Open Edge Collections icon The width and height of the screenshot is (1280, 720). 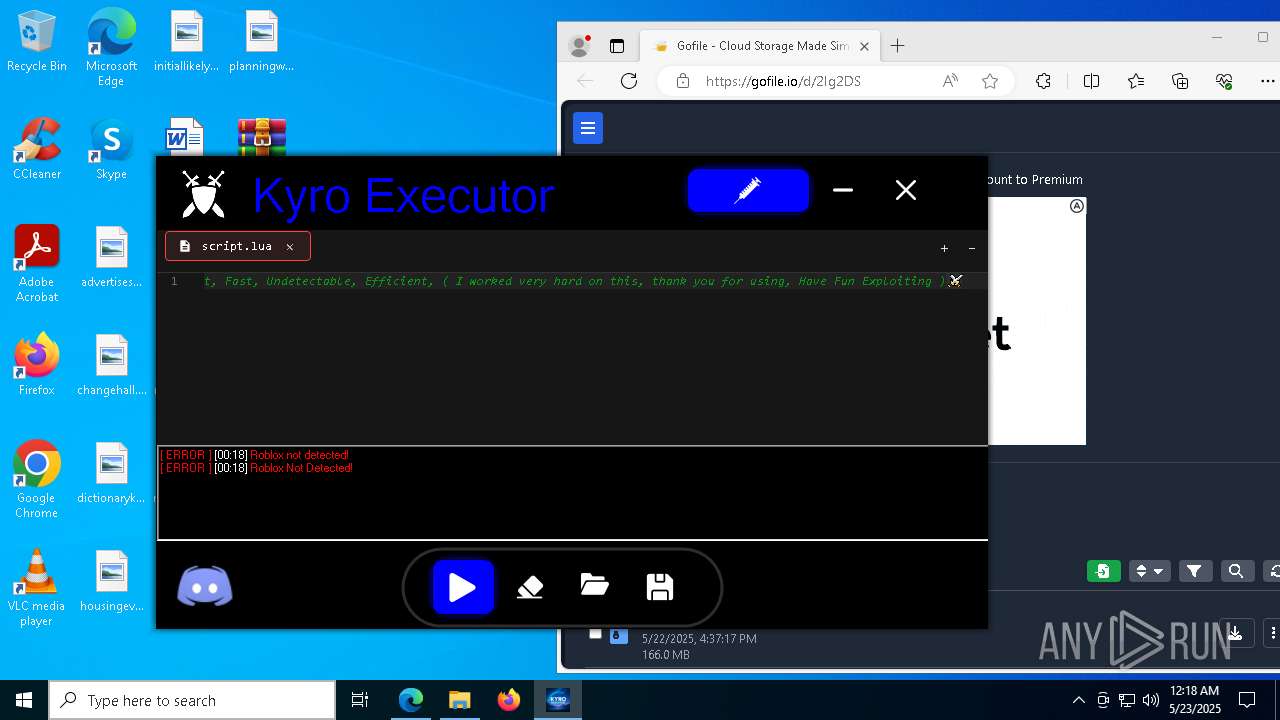point(1180,81)
